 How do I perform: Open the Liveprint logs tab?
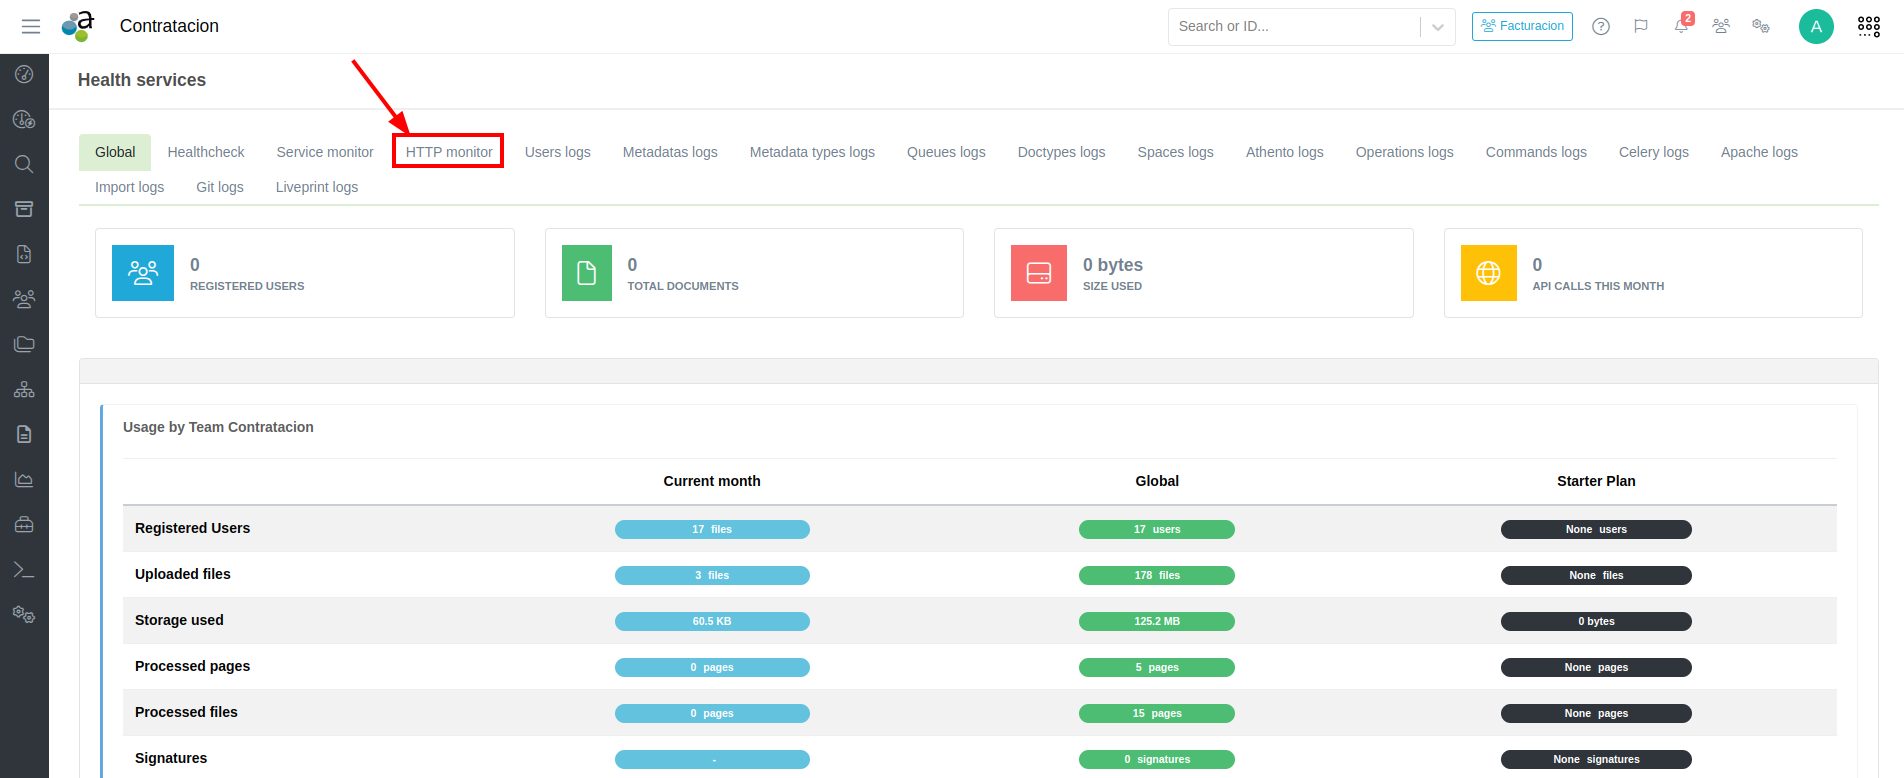tap(316, 187)
